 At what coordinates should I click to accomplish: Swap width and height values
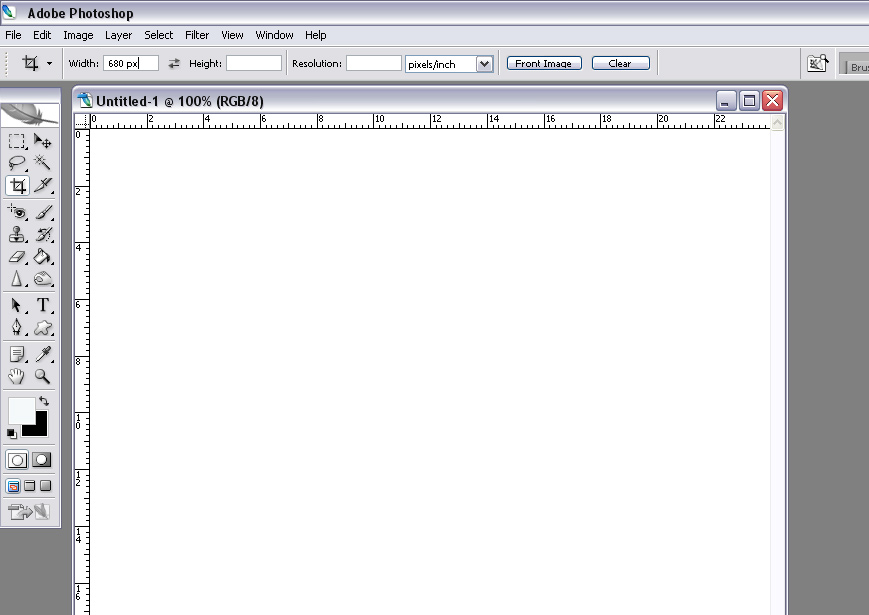(x=174, y=63)
